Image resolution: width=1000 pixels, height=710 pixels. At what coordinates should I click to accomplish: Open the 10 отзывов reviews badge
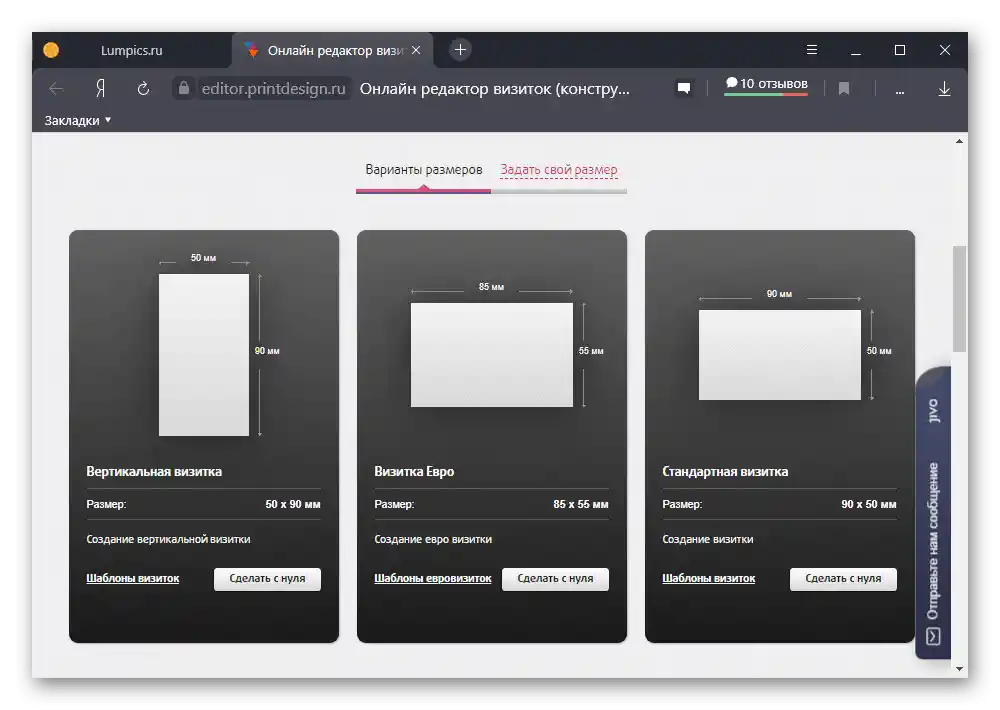click(766, 85)
